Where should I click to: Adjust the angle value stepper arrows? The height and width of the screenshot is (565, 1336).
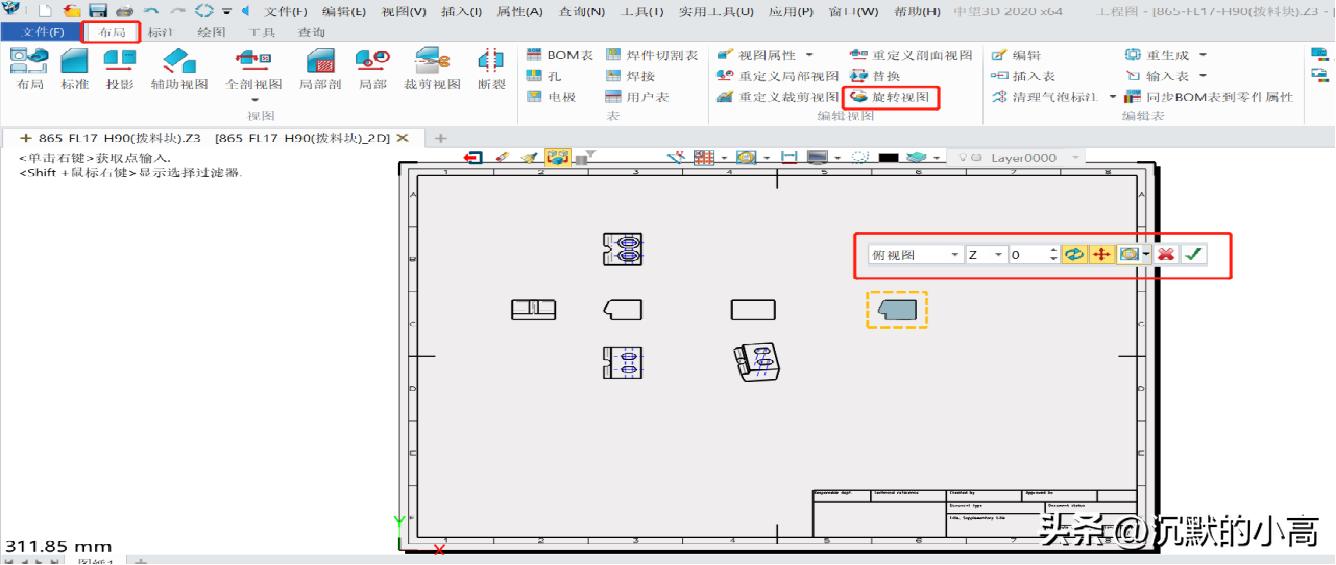(1053, 255)
